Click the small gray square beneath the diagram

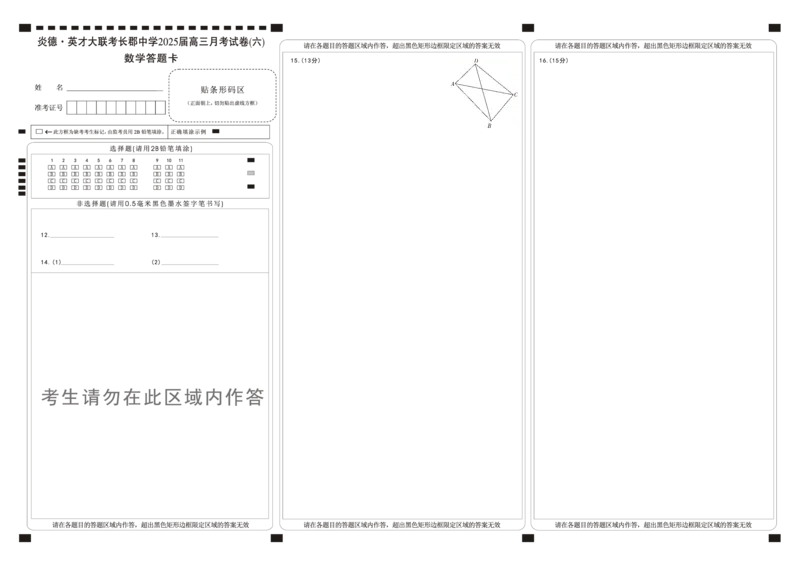(x=491, y=132)
